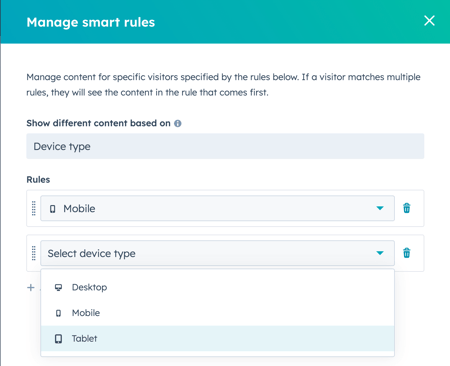450x366 pixels.
Task: Grab the drag handle of the Select device type rule
Action: click(34, 253)
